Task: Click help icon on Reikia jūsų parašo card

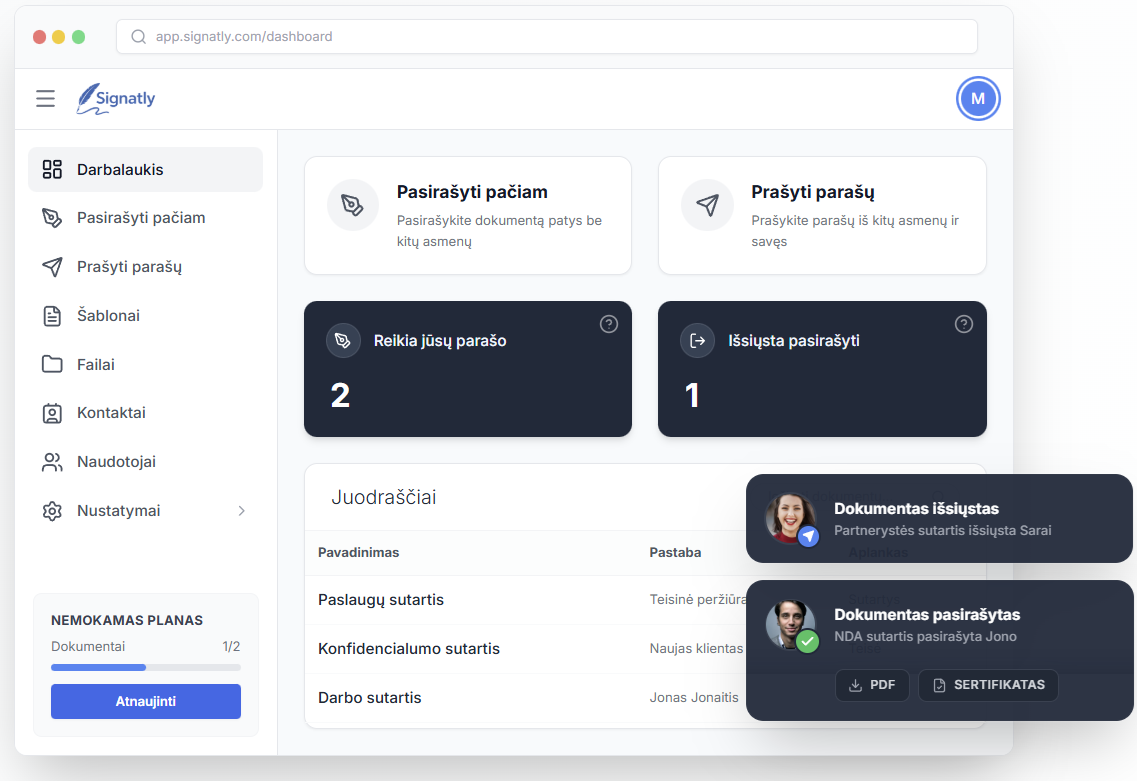Action: click(609, 324)
